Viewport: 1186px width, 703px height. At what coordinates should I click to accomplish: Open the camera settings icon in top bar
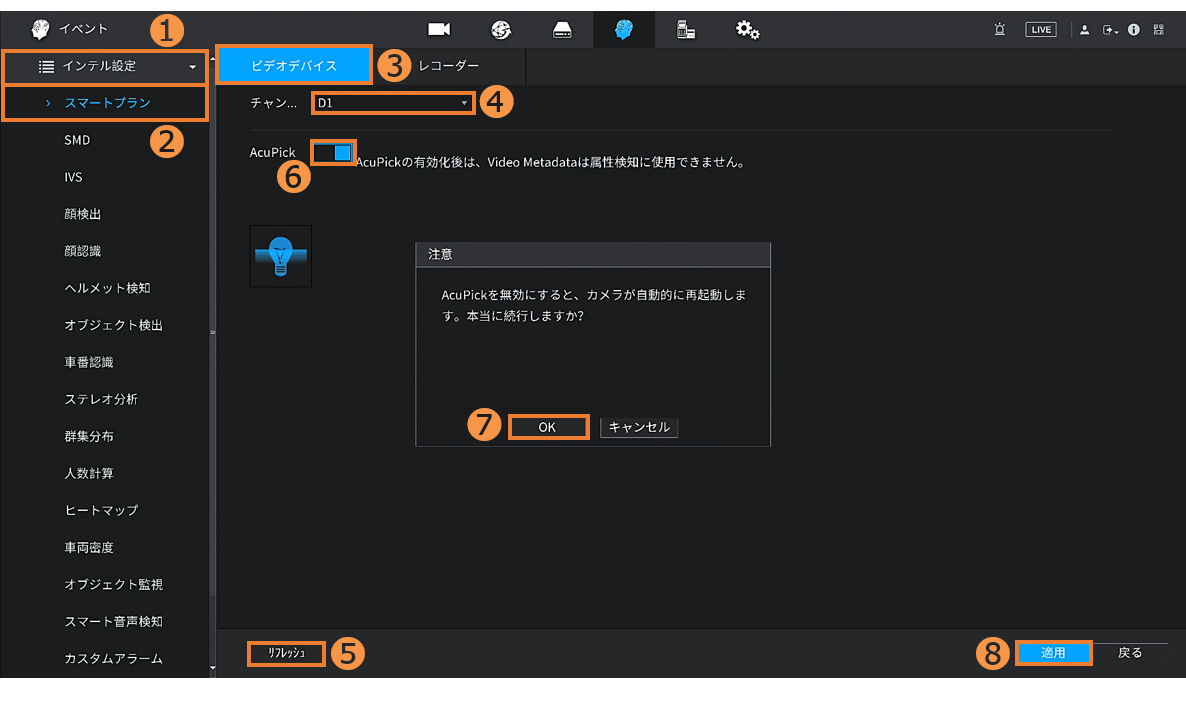(439, 29)
